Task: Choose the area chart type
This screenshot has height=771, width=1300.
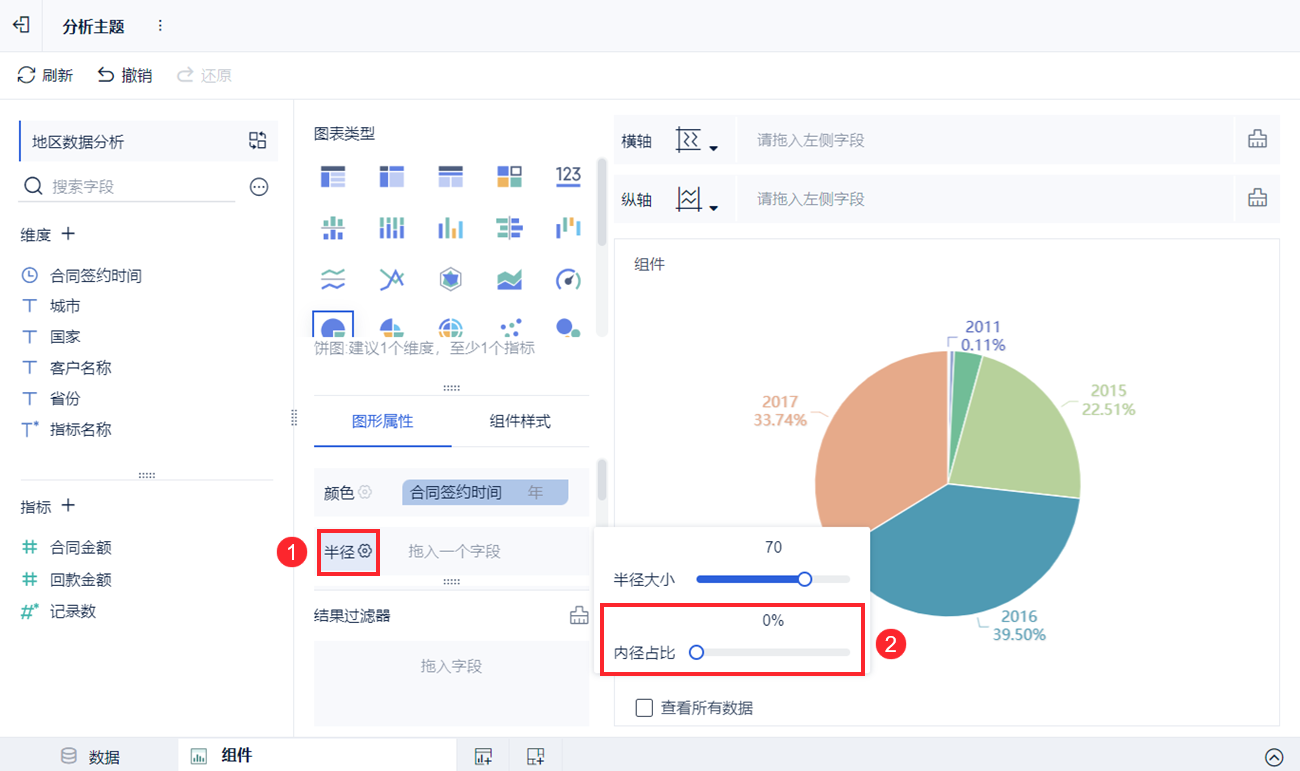Action: click(509, 279)
